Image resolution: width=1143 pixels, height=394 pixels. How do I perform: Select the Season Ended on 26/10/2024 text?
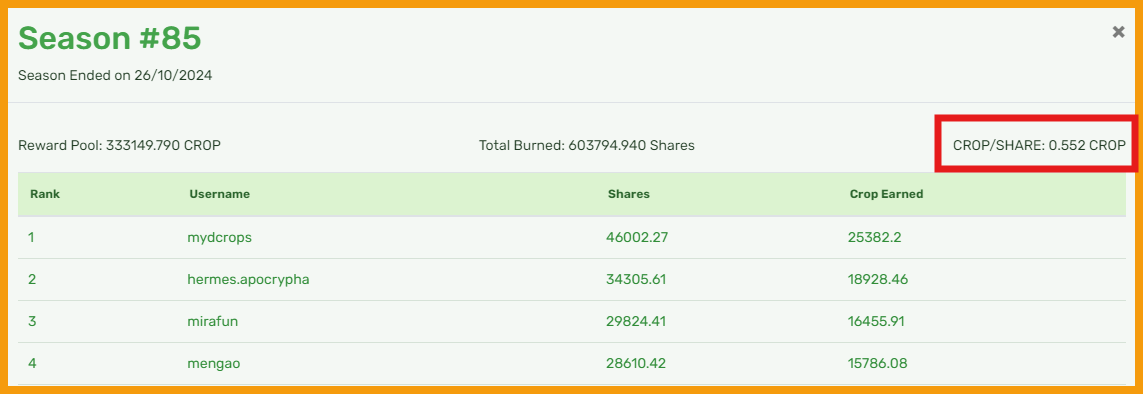click(115, 75)
